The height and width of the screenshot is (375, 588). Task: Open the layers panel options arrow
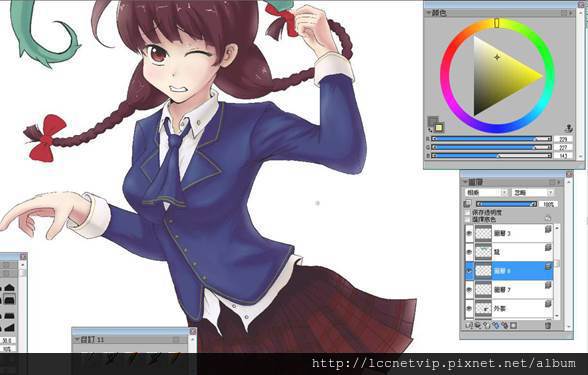(559, 183)
